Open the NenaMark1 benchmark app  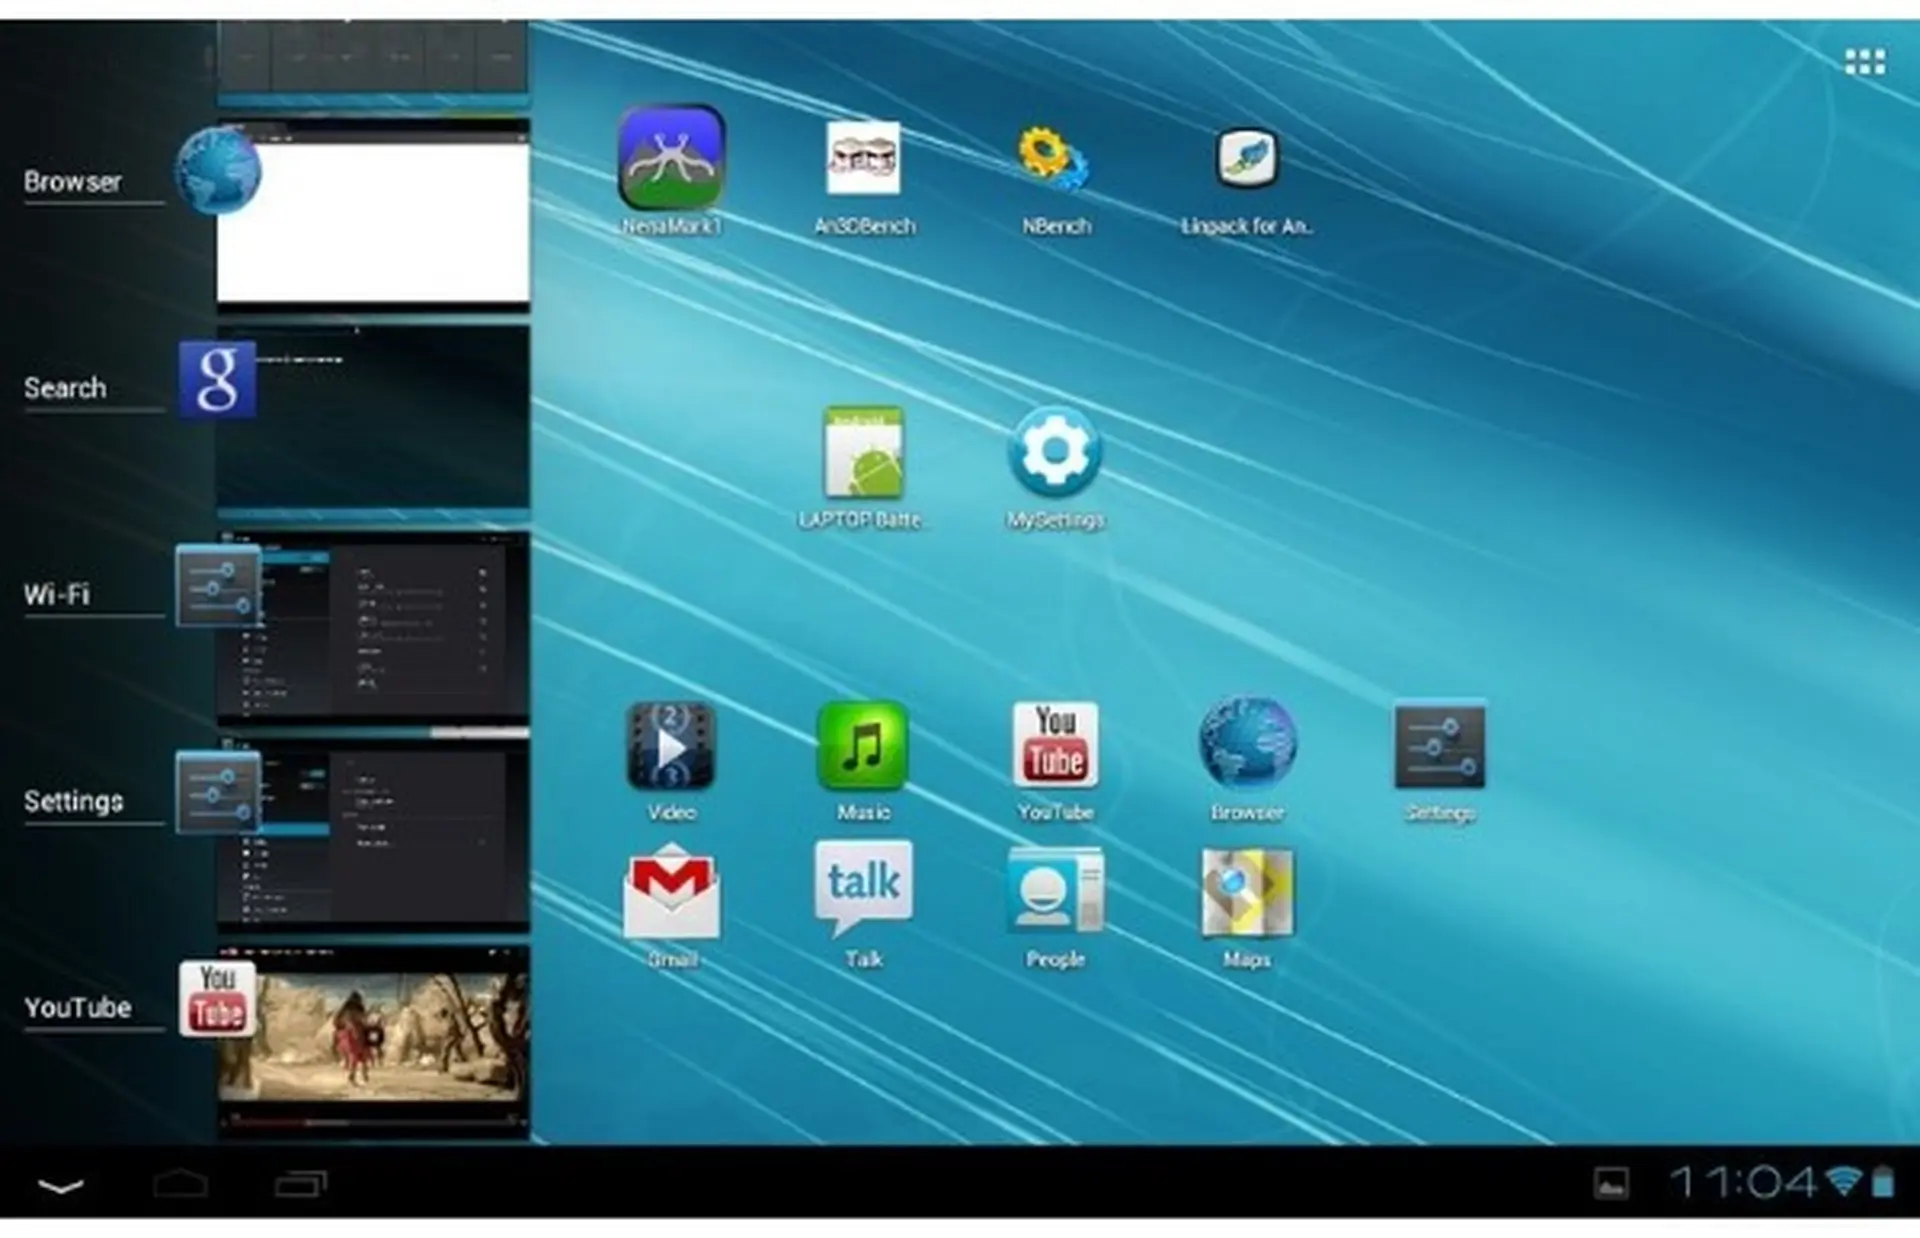(671, 158)
